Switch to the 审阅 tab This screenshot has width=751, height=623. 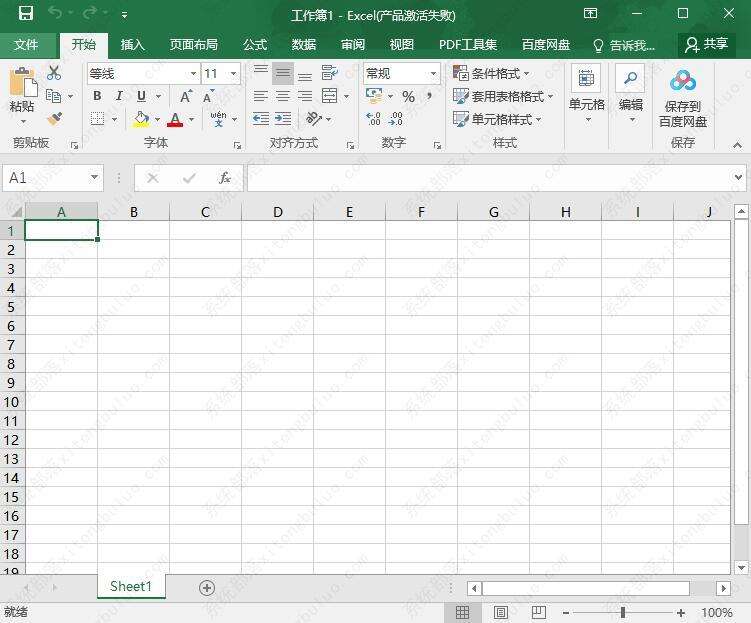(x=353, y=45)
